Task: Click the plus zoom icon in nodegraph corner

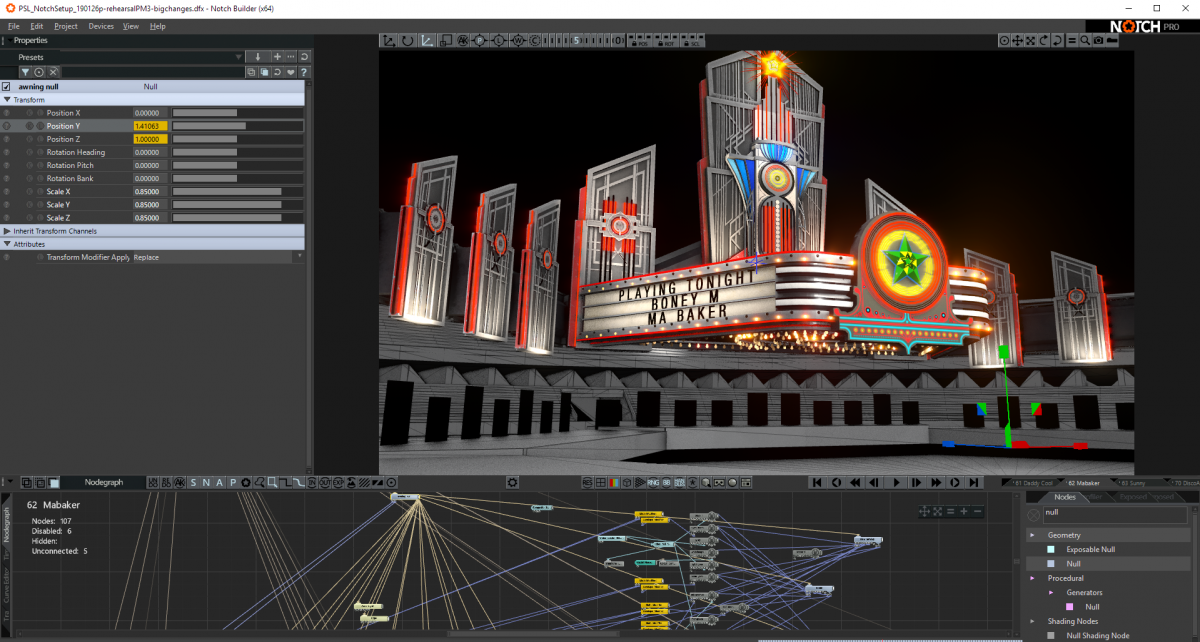Action: tap(964, 511)
